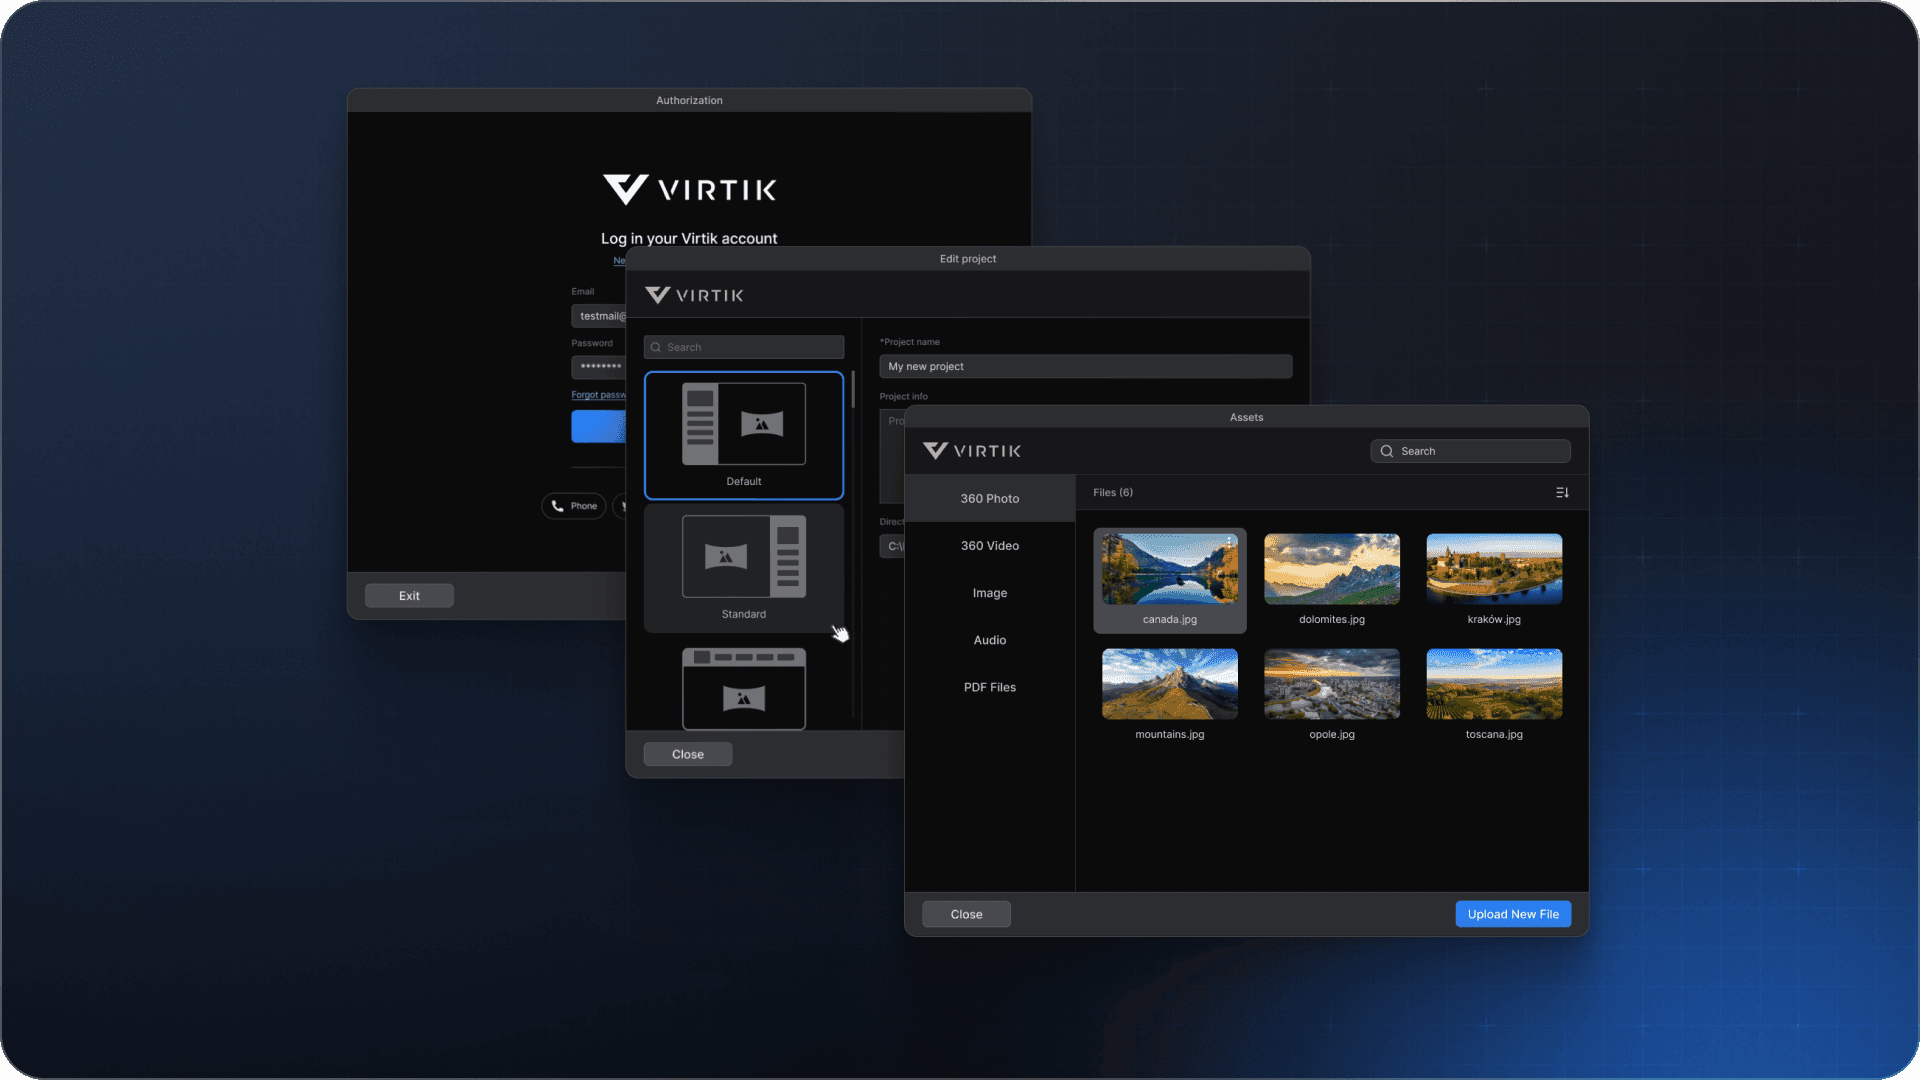
Task: Open the canada.jpg three-dot options menu
Action: coord(1229,543)
